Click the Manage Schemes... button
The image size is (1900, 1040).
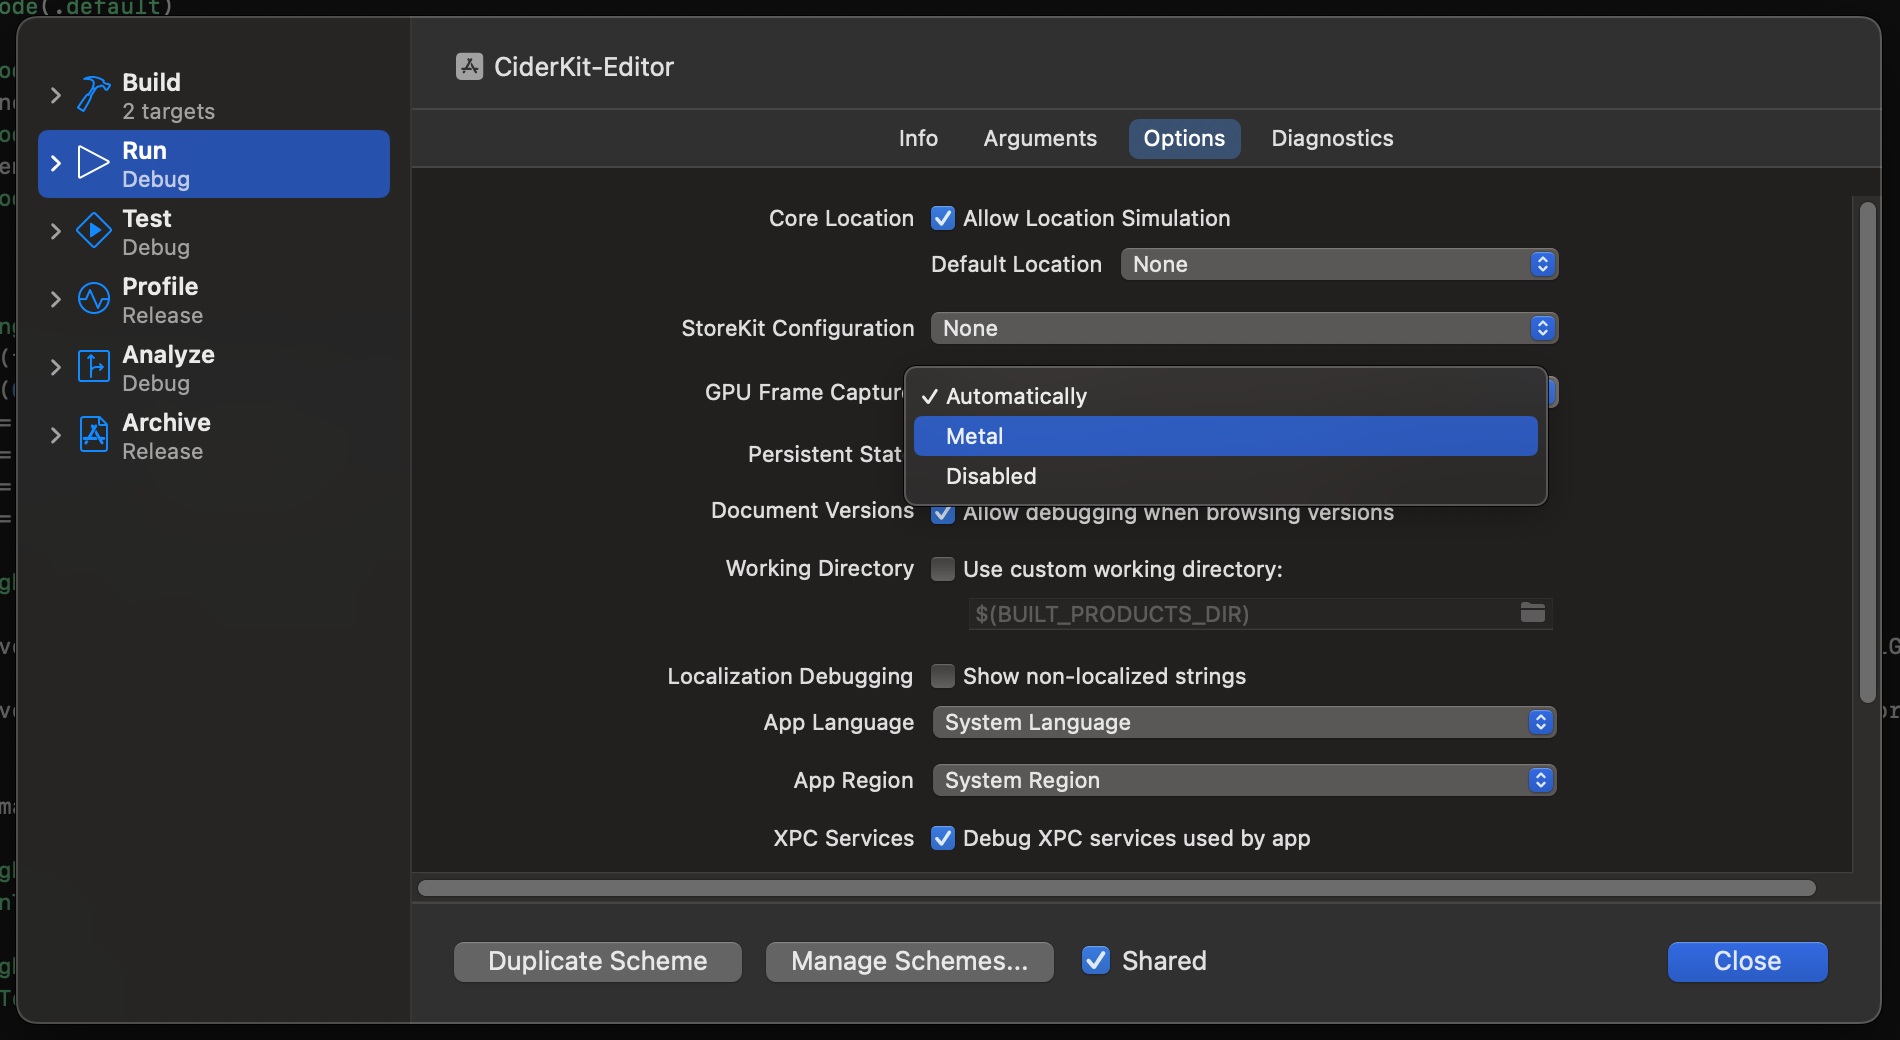tap(910, 961)
